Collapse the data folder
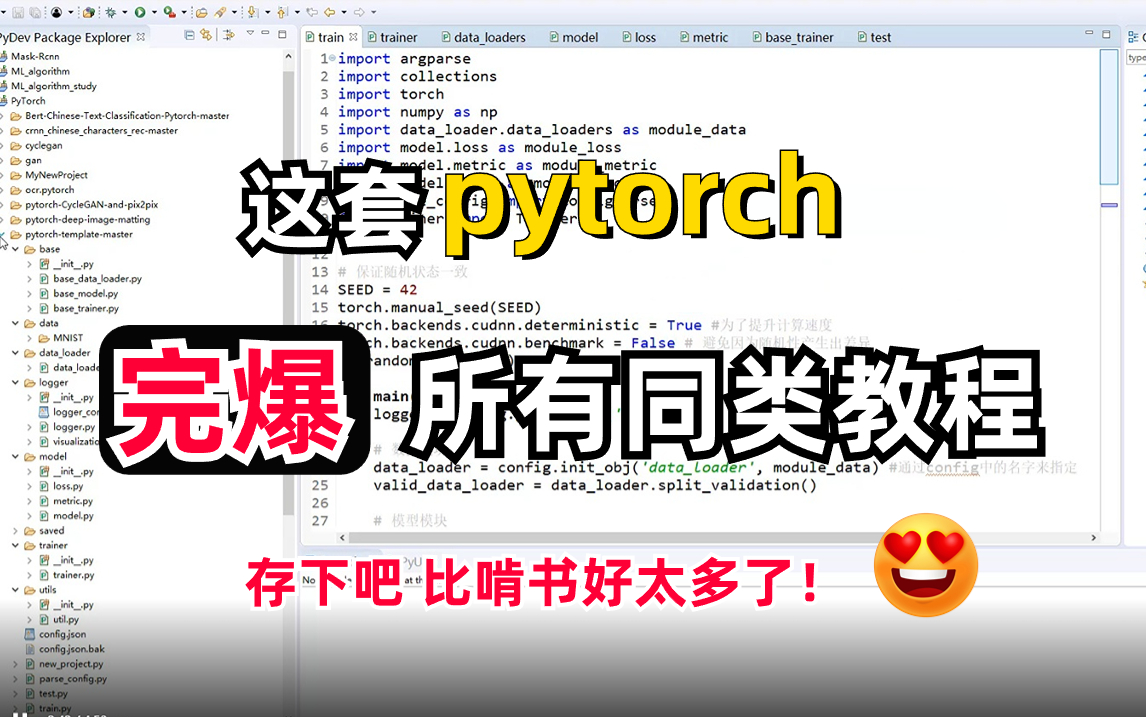Screen dimensions: 1146x717 (15, 323)
